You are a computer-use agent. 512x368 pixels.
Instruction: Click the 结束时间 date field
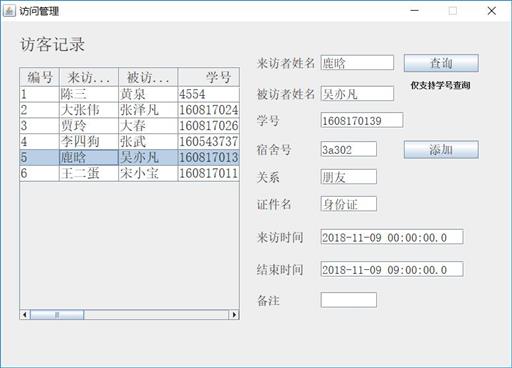coord(392,269)
